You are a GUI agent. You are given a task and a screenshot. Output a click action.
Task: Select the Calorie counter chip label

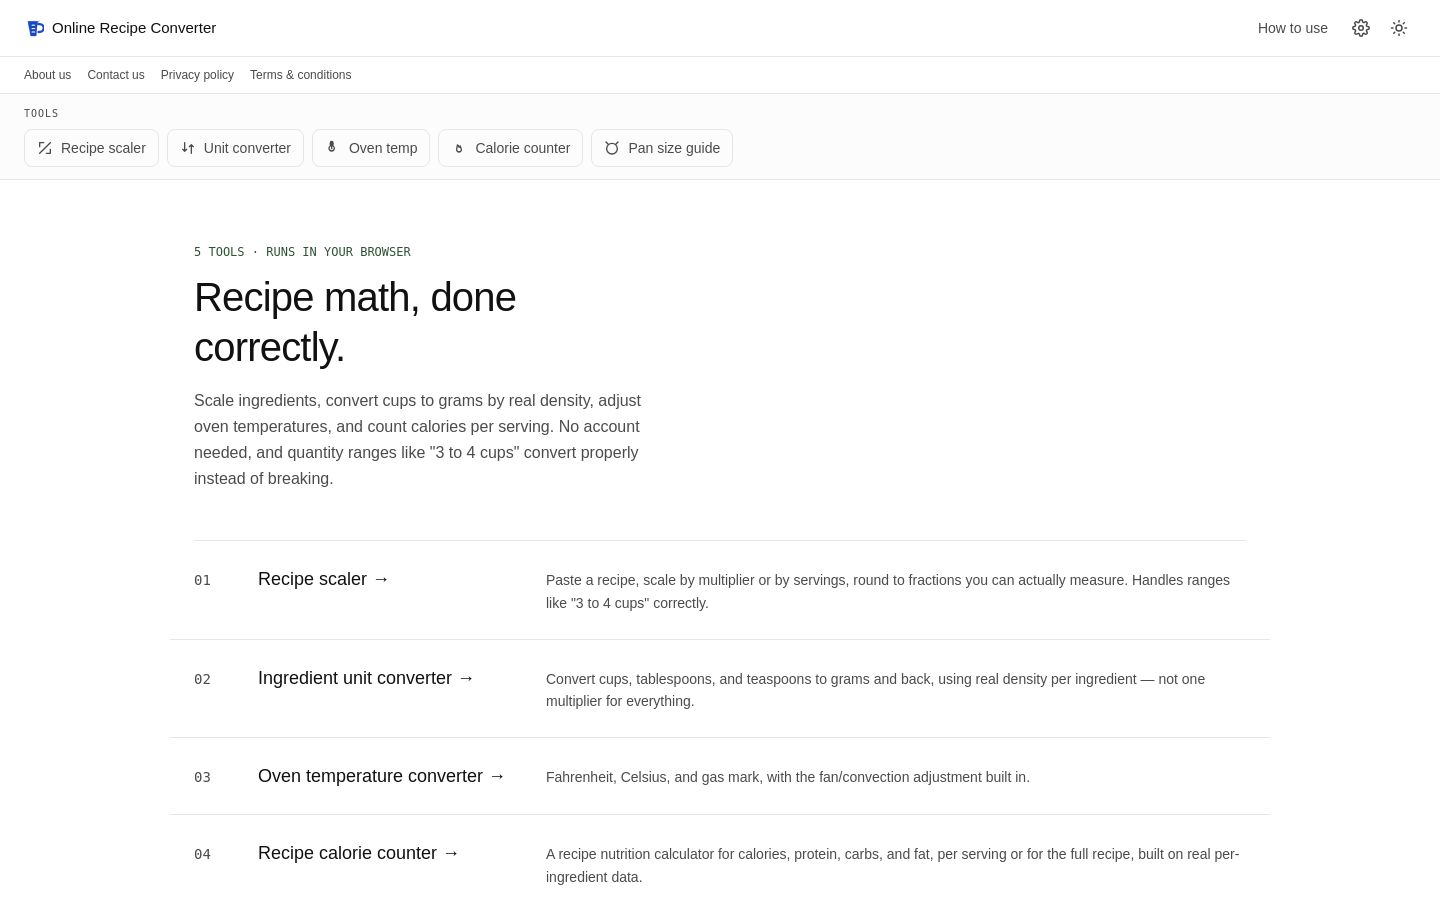(x=523, y=148)
